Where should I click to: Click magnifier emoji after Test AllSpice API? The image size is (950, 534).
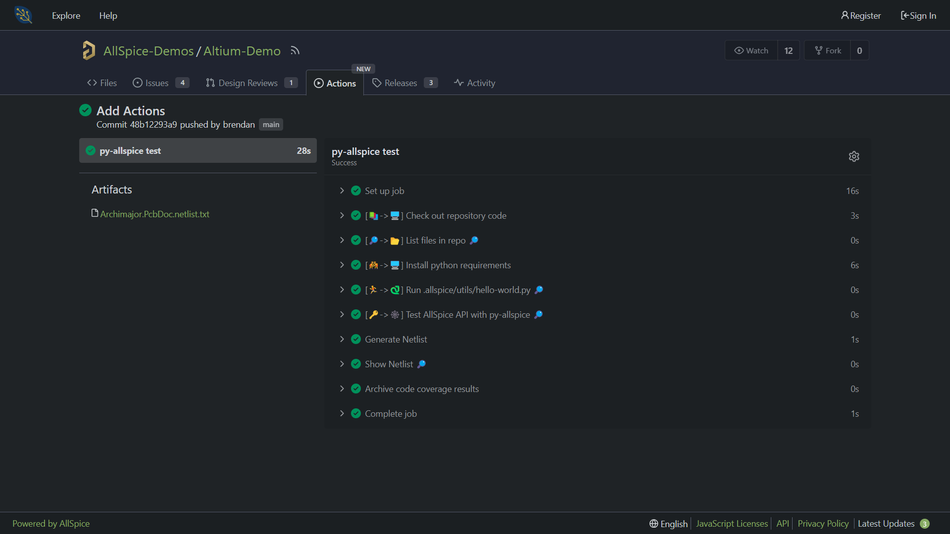539,315
